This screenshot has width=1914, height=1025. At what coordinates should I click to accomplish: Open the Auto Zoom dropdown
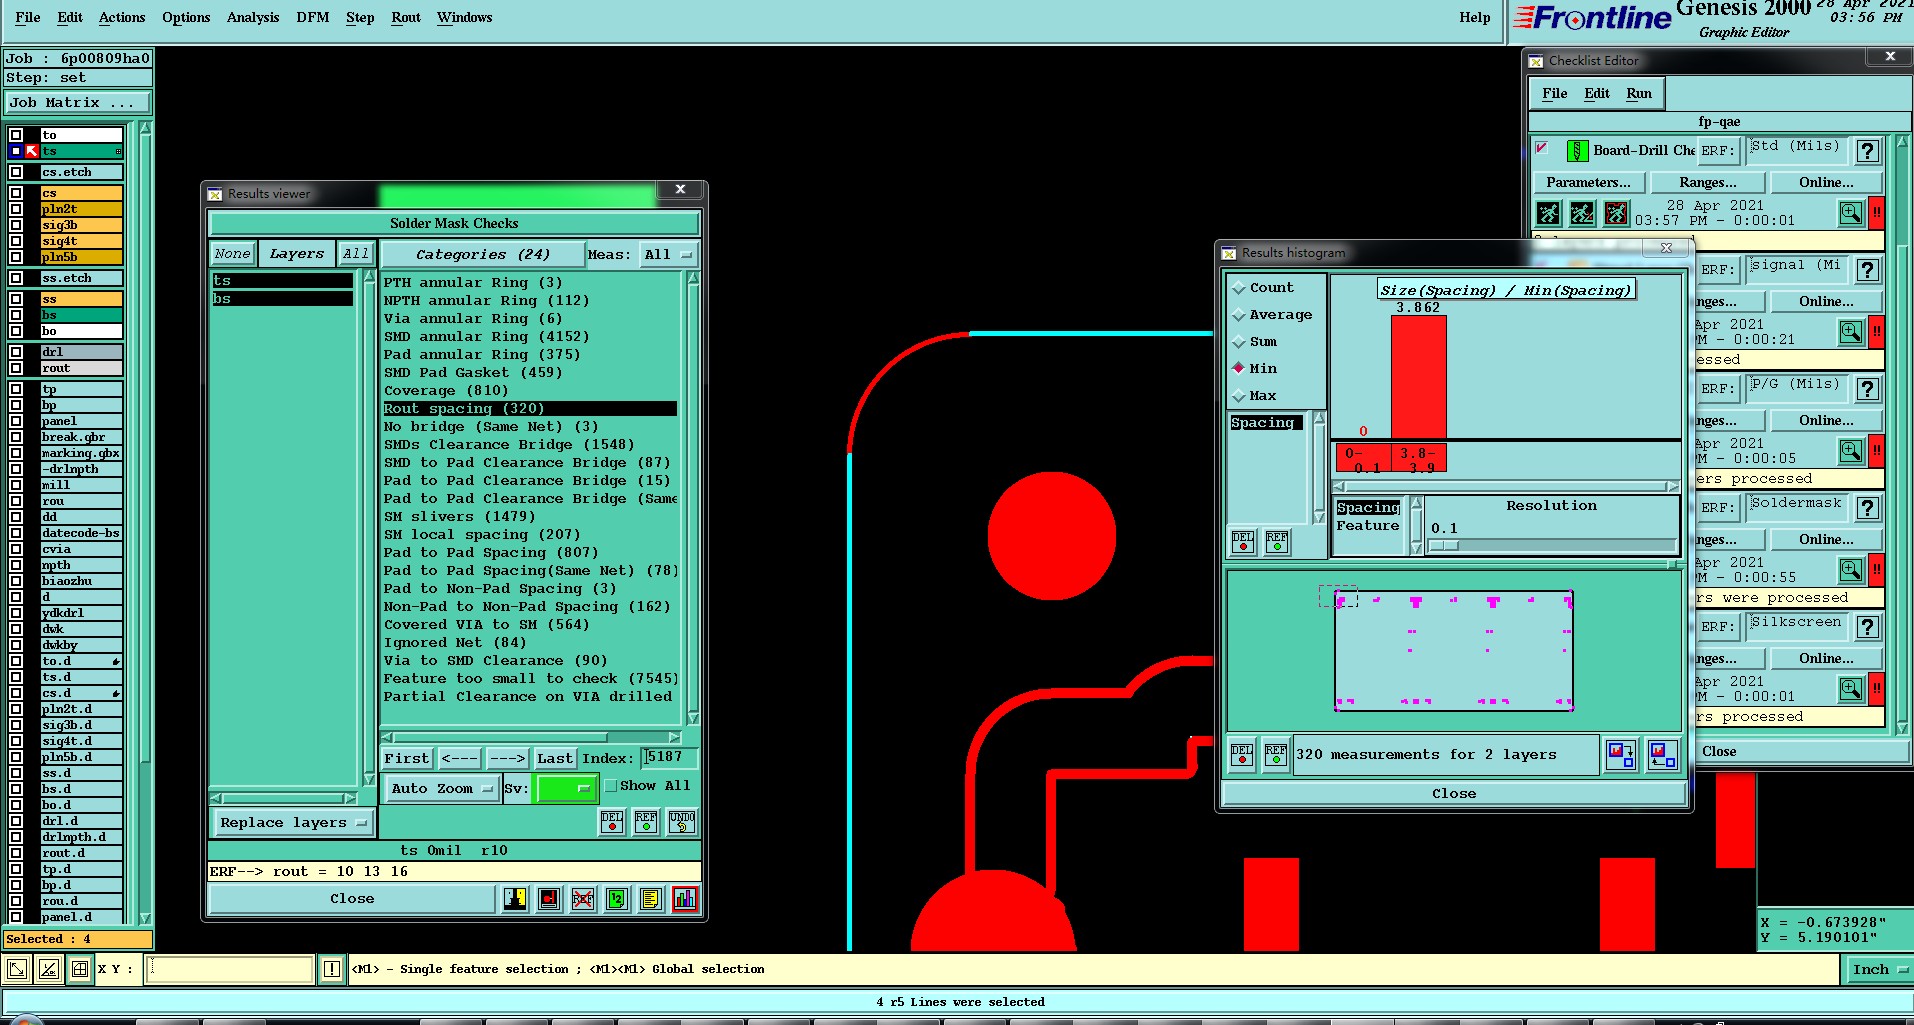441,789
